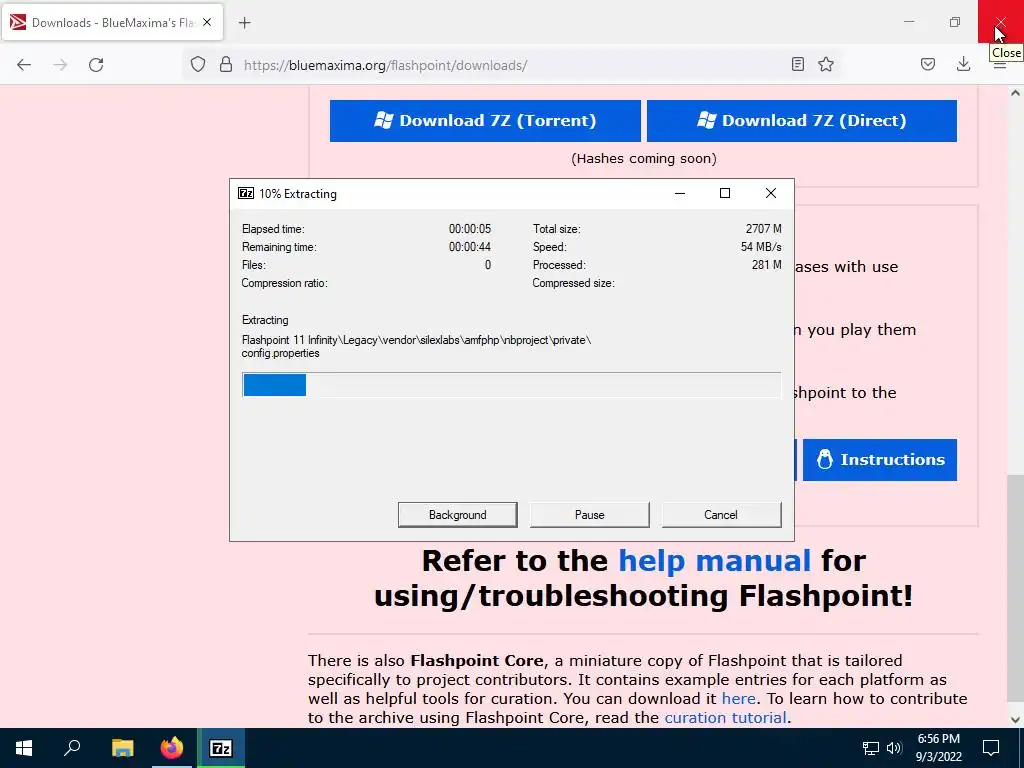Click the Speed value 54 MB/s
Image resolution: width=1024 pixels, height=768 pixels.
[x=761, y=247]
